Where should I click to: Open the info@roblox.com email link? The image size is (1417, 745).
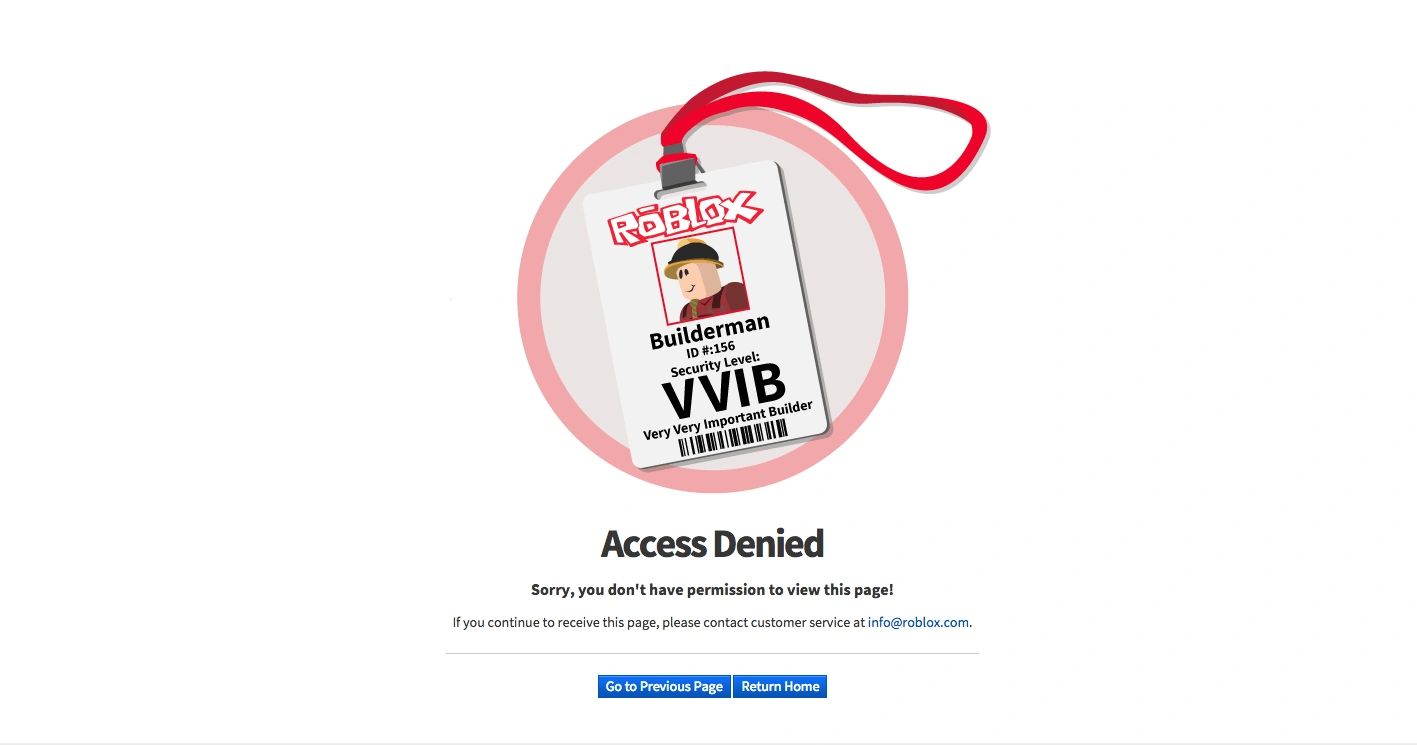pyautogui.click(x=918, y=622)
